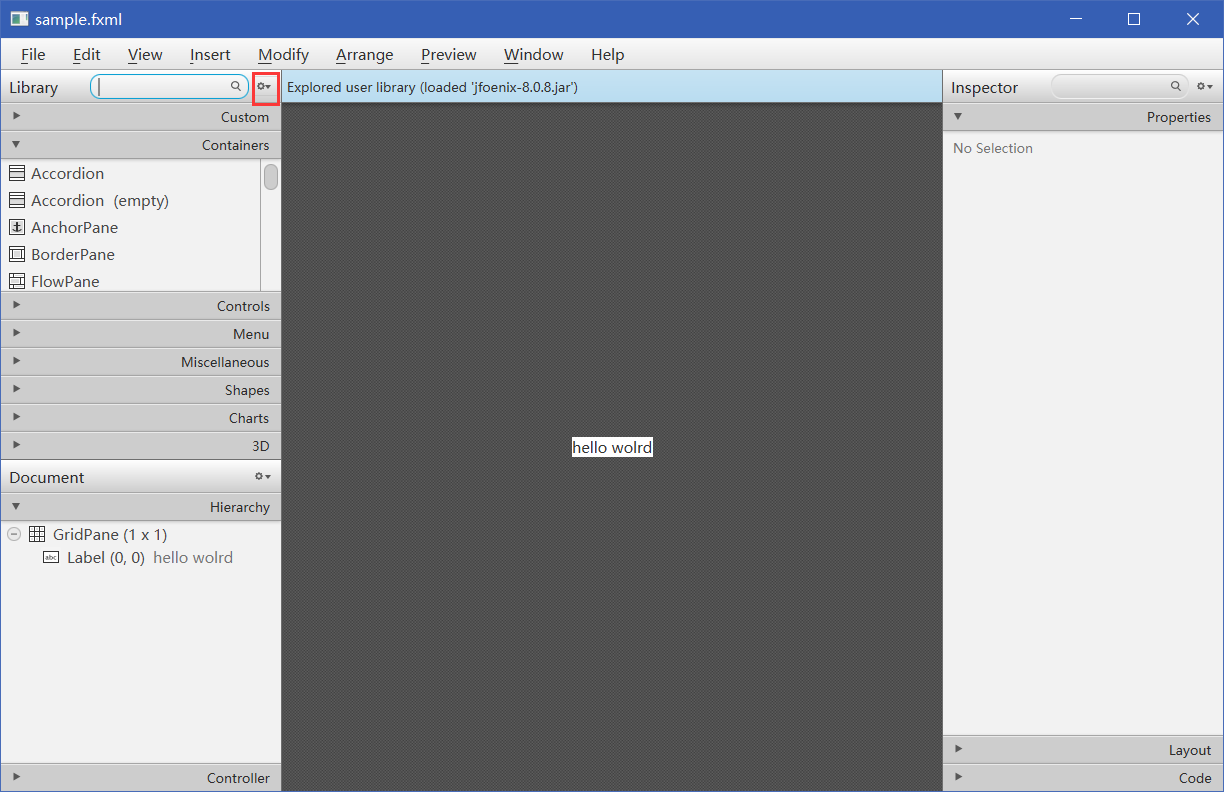The height and width of the screenshot is (792, 1224).
Task: Open the Arrange menu
Action: pos(365,55)
